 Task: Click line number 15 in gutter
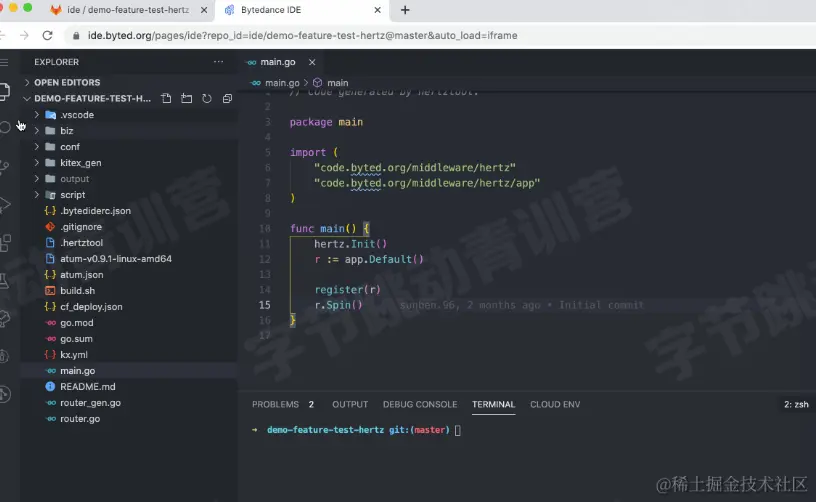click(x=264, y=305)
